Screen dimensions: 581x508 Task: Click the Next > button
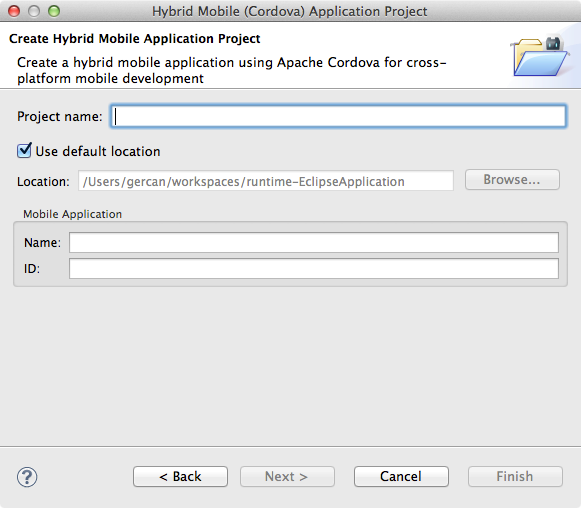point(287,477)
